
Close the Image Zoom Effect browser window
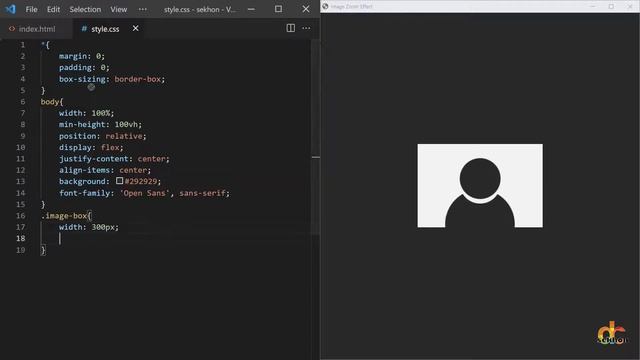629,6
